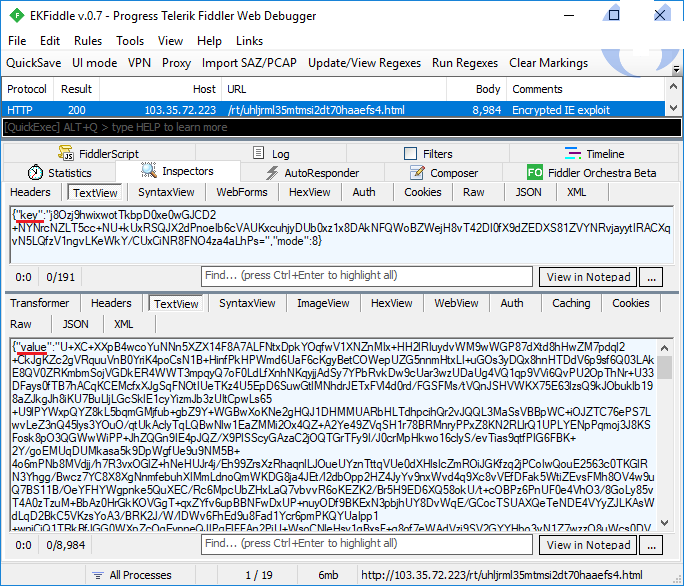Switch to response Transformer tab
684x586 pixels.
pyautogui.click(x=40, y=303)
